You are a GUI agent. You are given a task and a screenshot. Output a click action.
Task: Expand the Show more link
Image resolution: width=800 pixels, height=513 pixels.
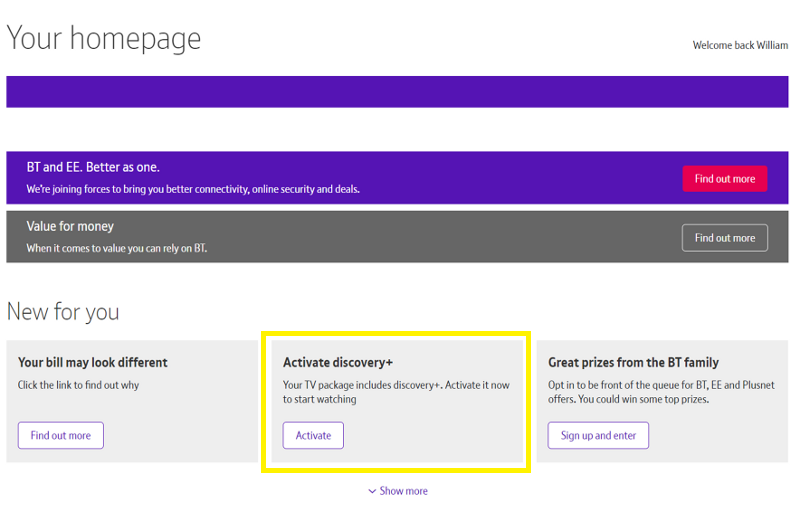398,491
